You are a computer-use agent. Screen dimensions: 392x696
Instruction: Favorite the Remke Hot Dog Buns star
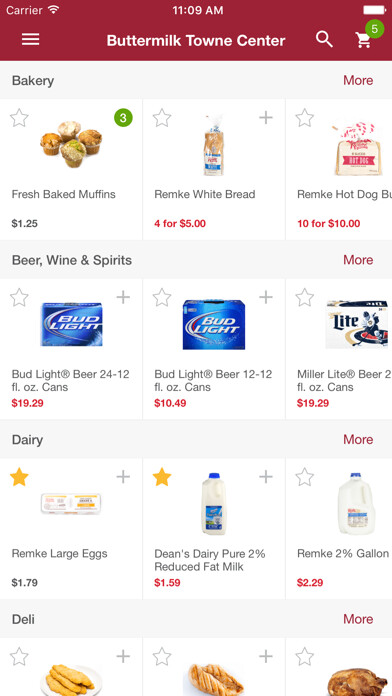[x=305, y=118]
